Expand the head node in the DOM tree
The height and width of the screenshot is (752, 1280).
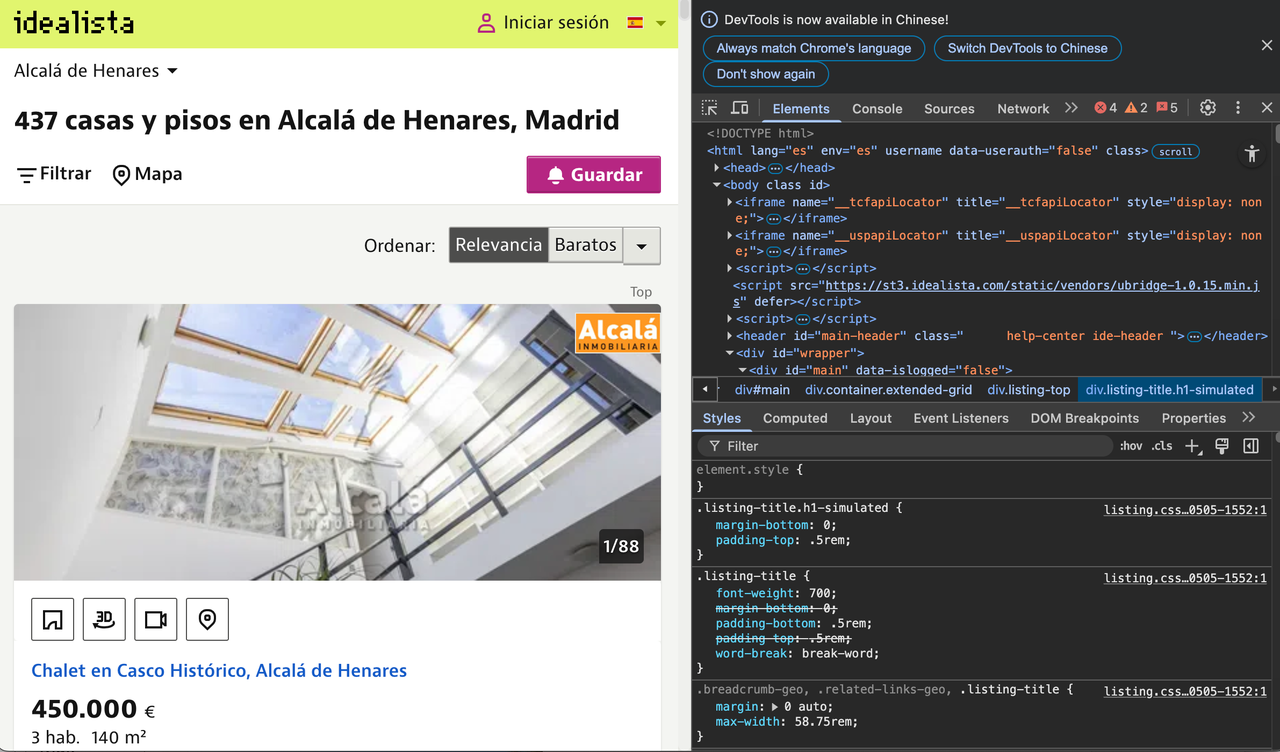(716, 168)
